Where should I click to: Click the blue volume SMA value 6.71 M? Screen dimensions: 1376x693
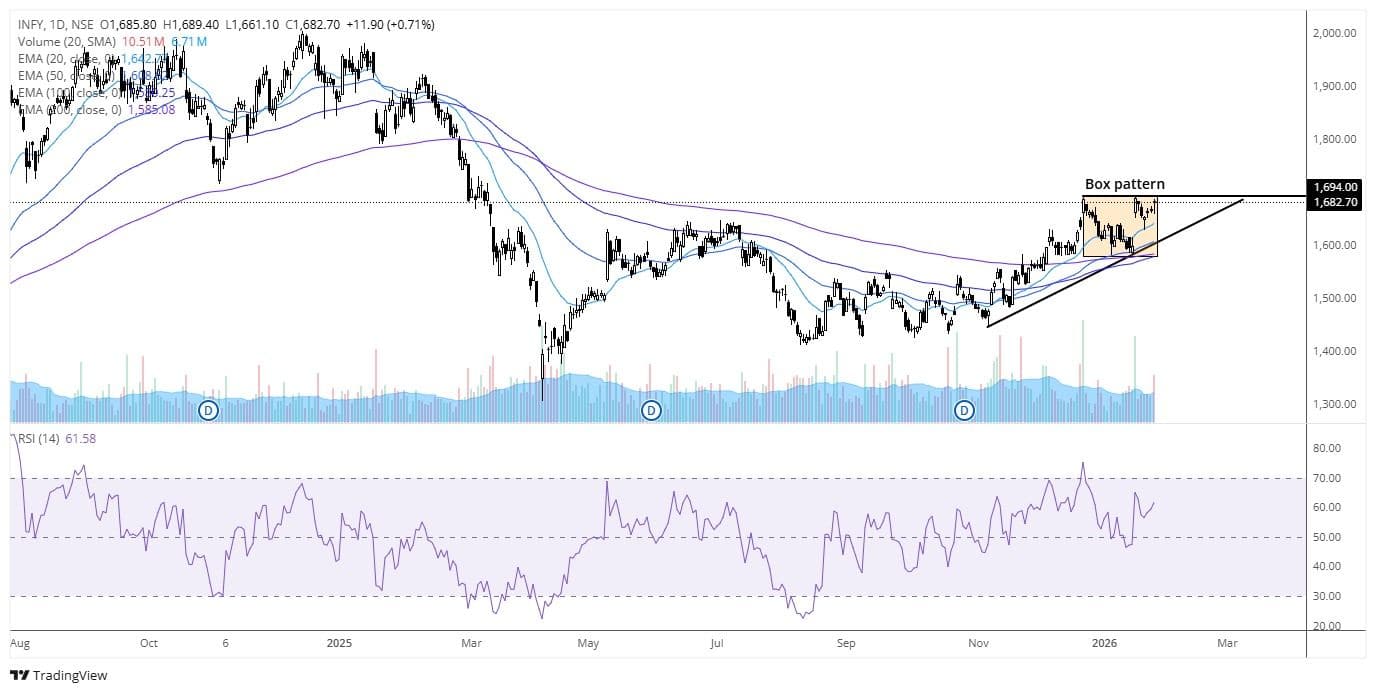click(187, 42)
